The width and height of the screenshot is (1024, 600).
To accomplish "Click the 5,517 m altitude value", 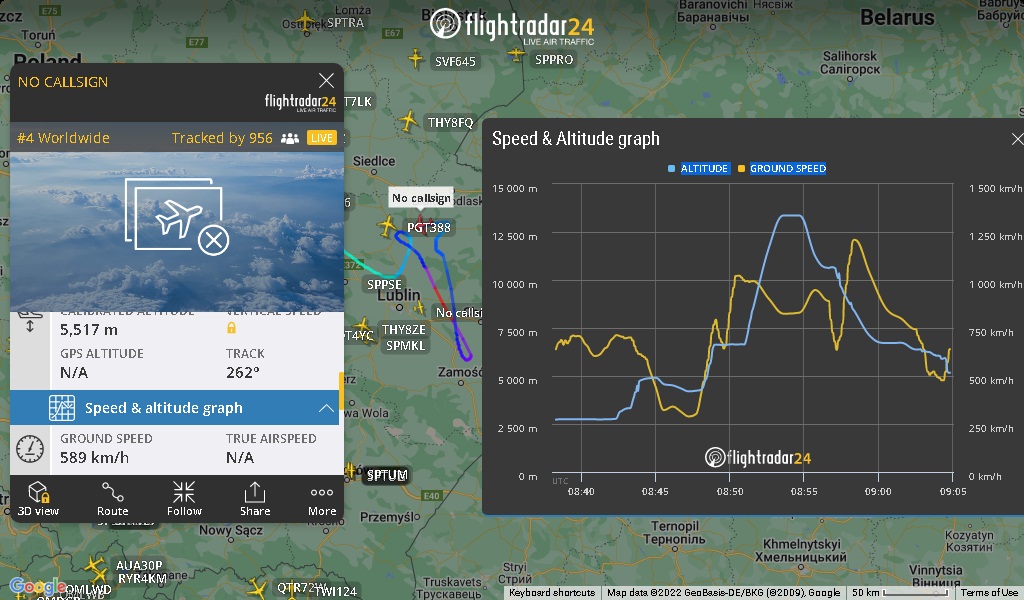I will coord(89,330).
